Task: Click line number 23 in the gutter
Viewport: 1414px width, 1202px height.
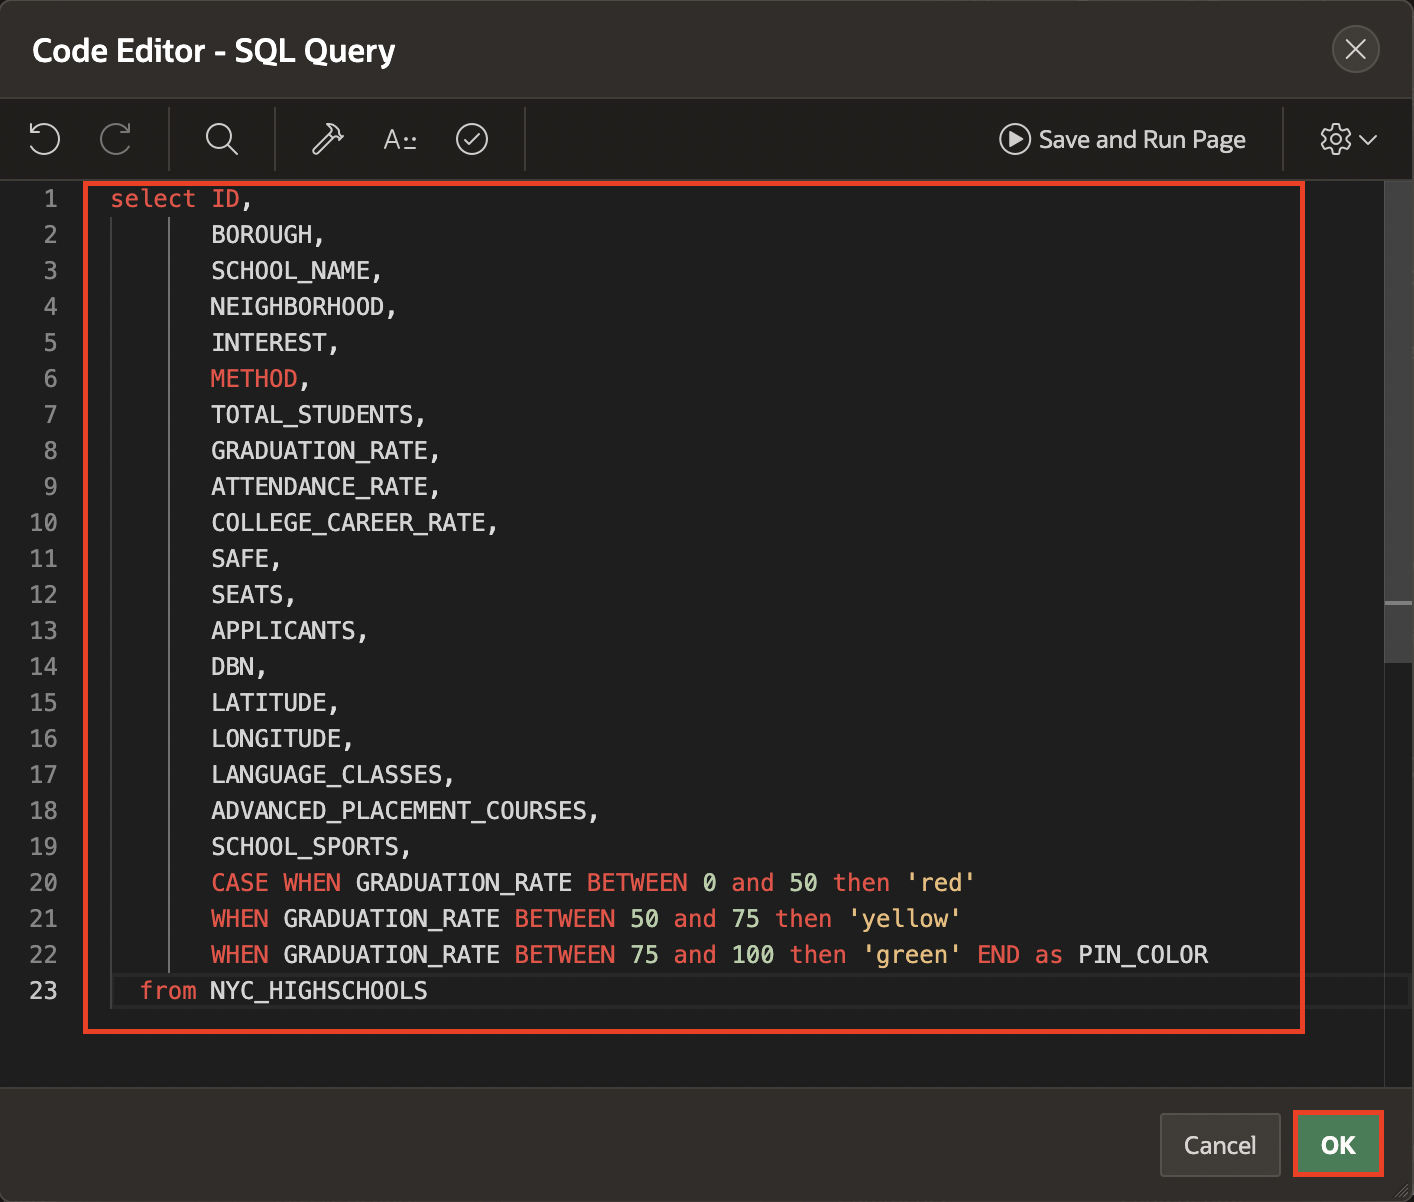Action: pos(43,991)
